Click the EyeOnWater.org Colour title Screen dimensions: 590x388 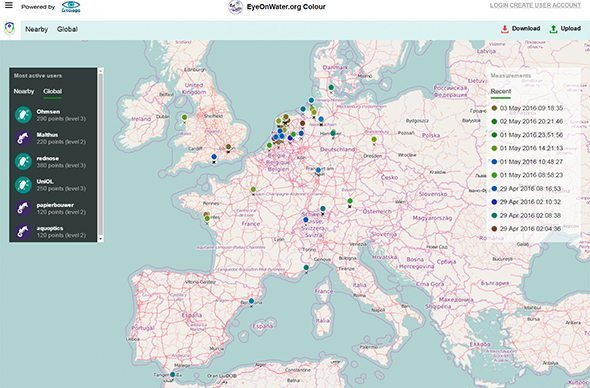pos(286,7)
